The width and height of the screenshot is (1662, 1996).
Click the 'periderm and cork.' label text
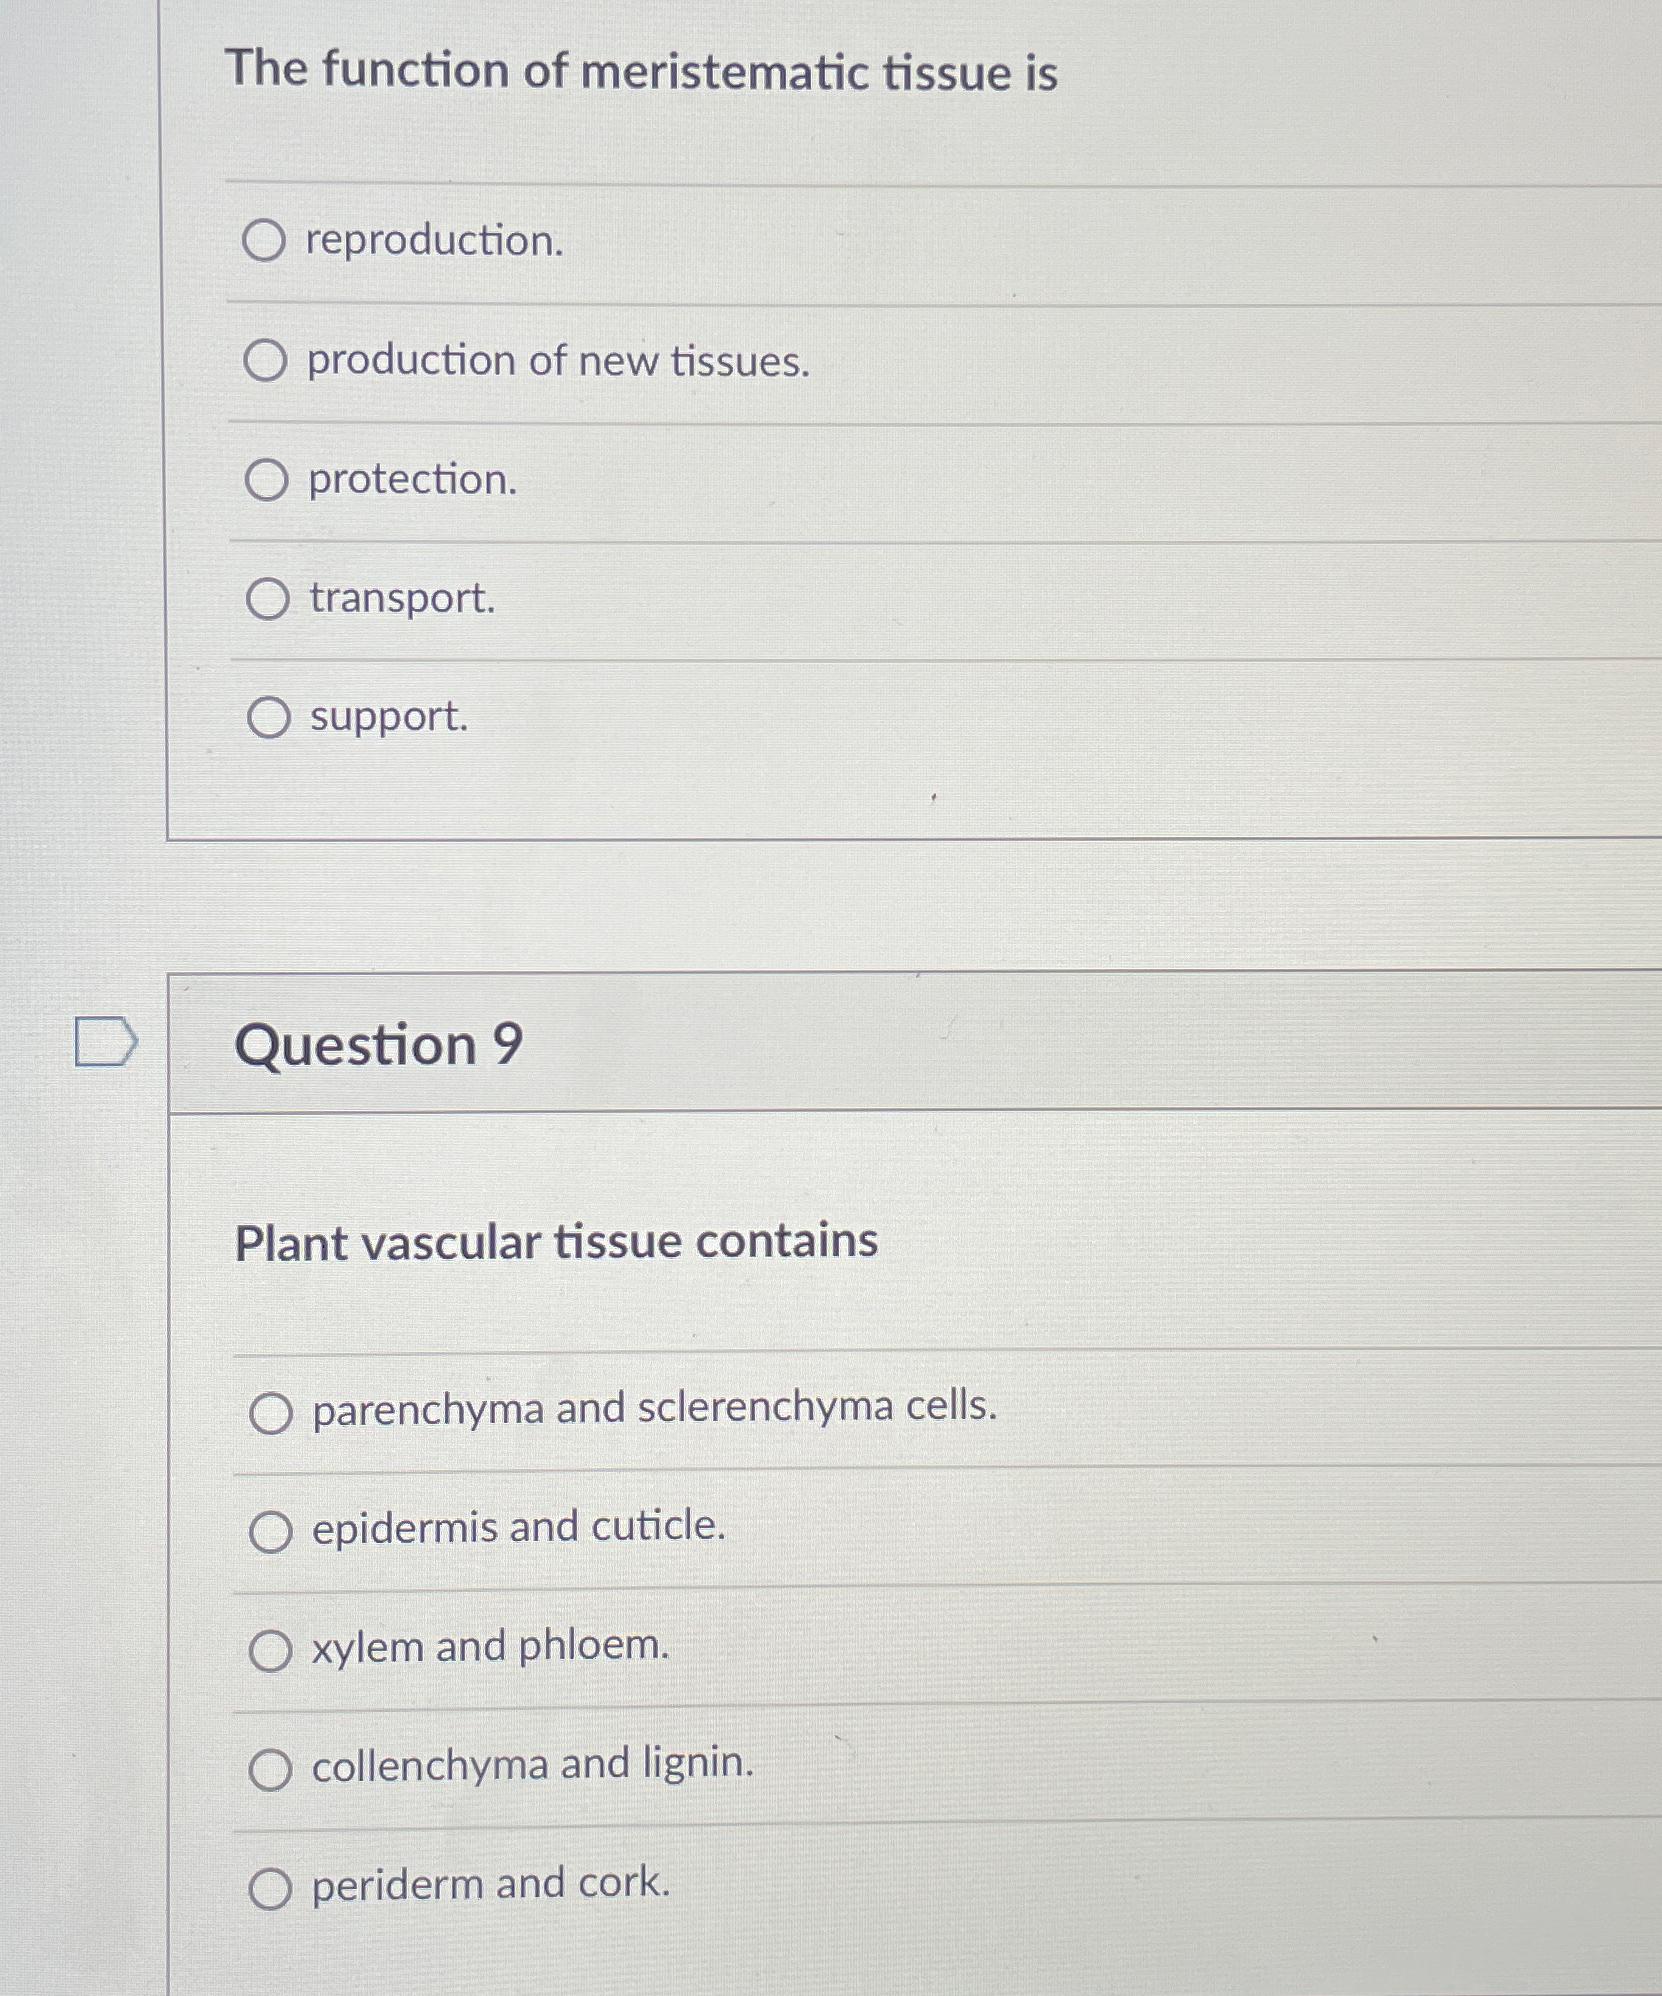tap(490, 1884)
